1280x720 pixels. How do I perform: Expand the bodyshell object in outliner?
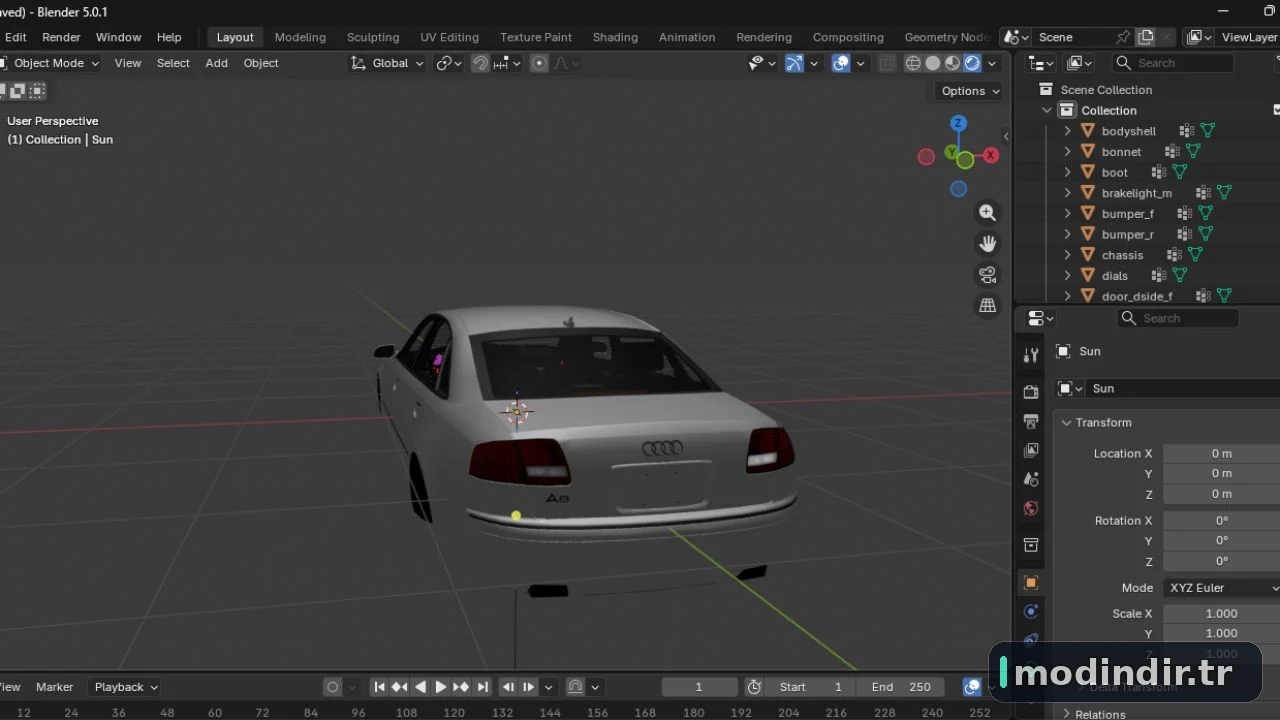(1067, 131)
